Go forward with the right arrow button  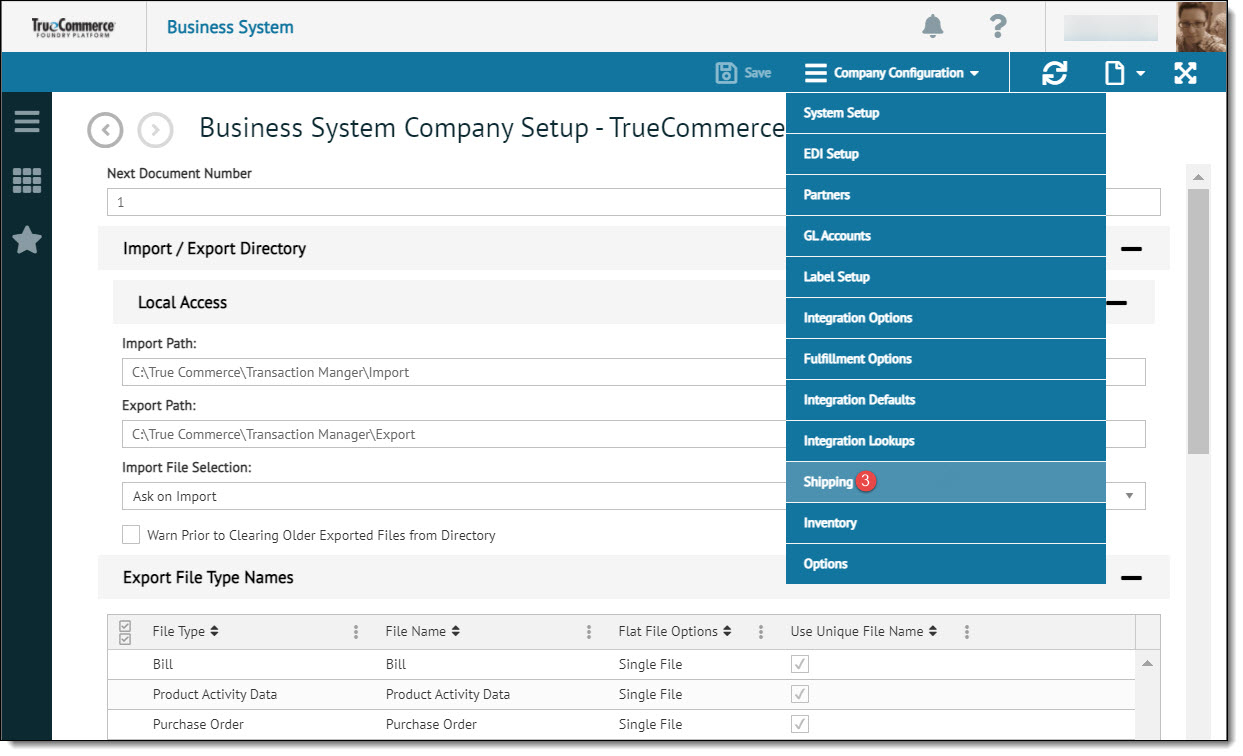tap(155, 130)
